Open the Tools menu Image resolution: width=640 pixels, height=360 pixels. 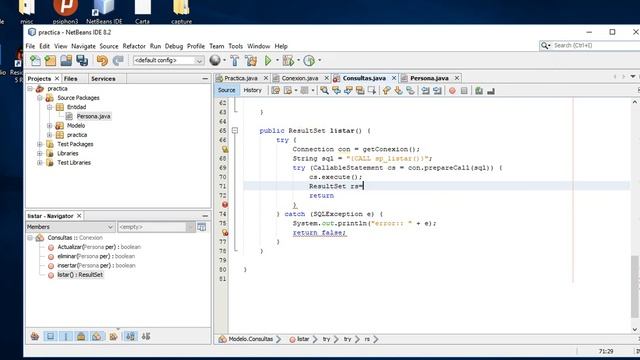[236, 46]
